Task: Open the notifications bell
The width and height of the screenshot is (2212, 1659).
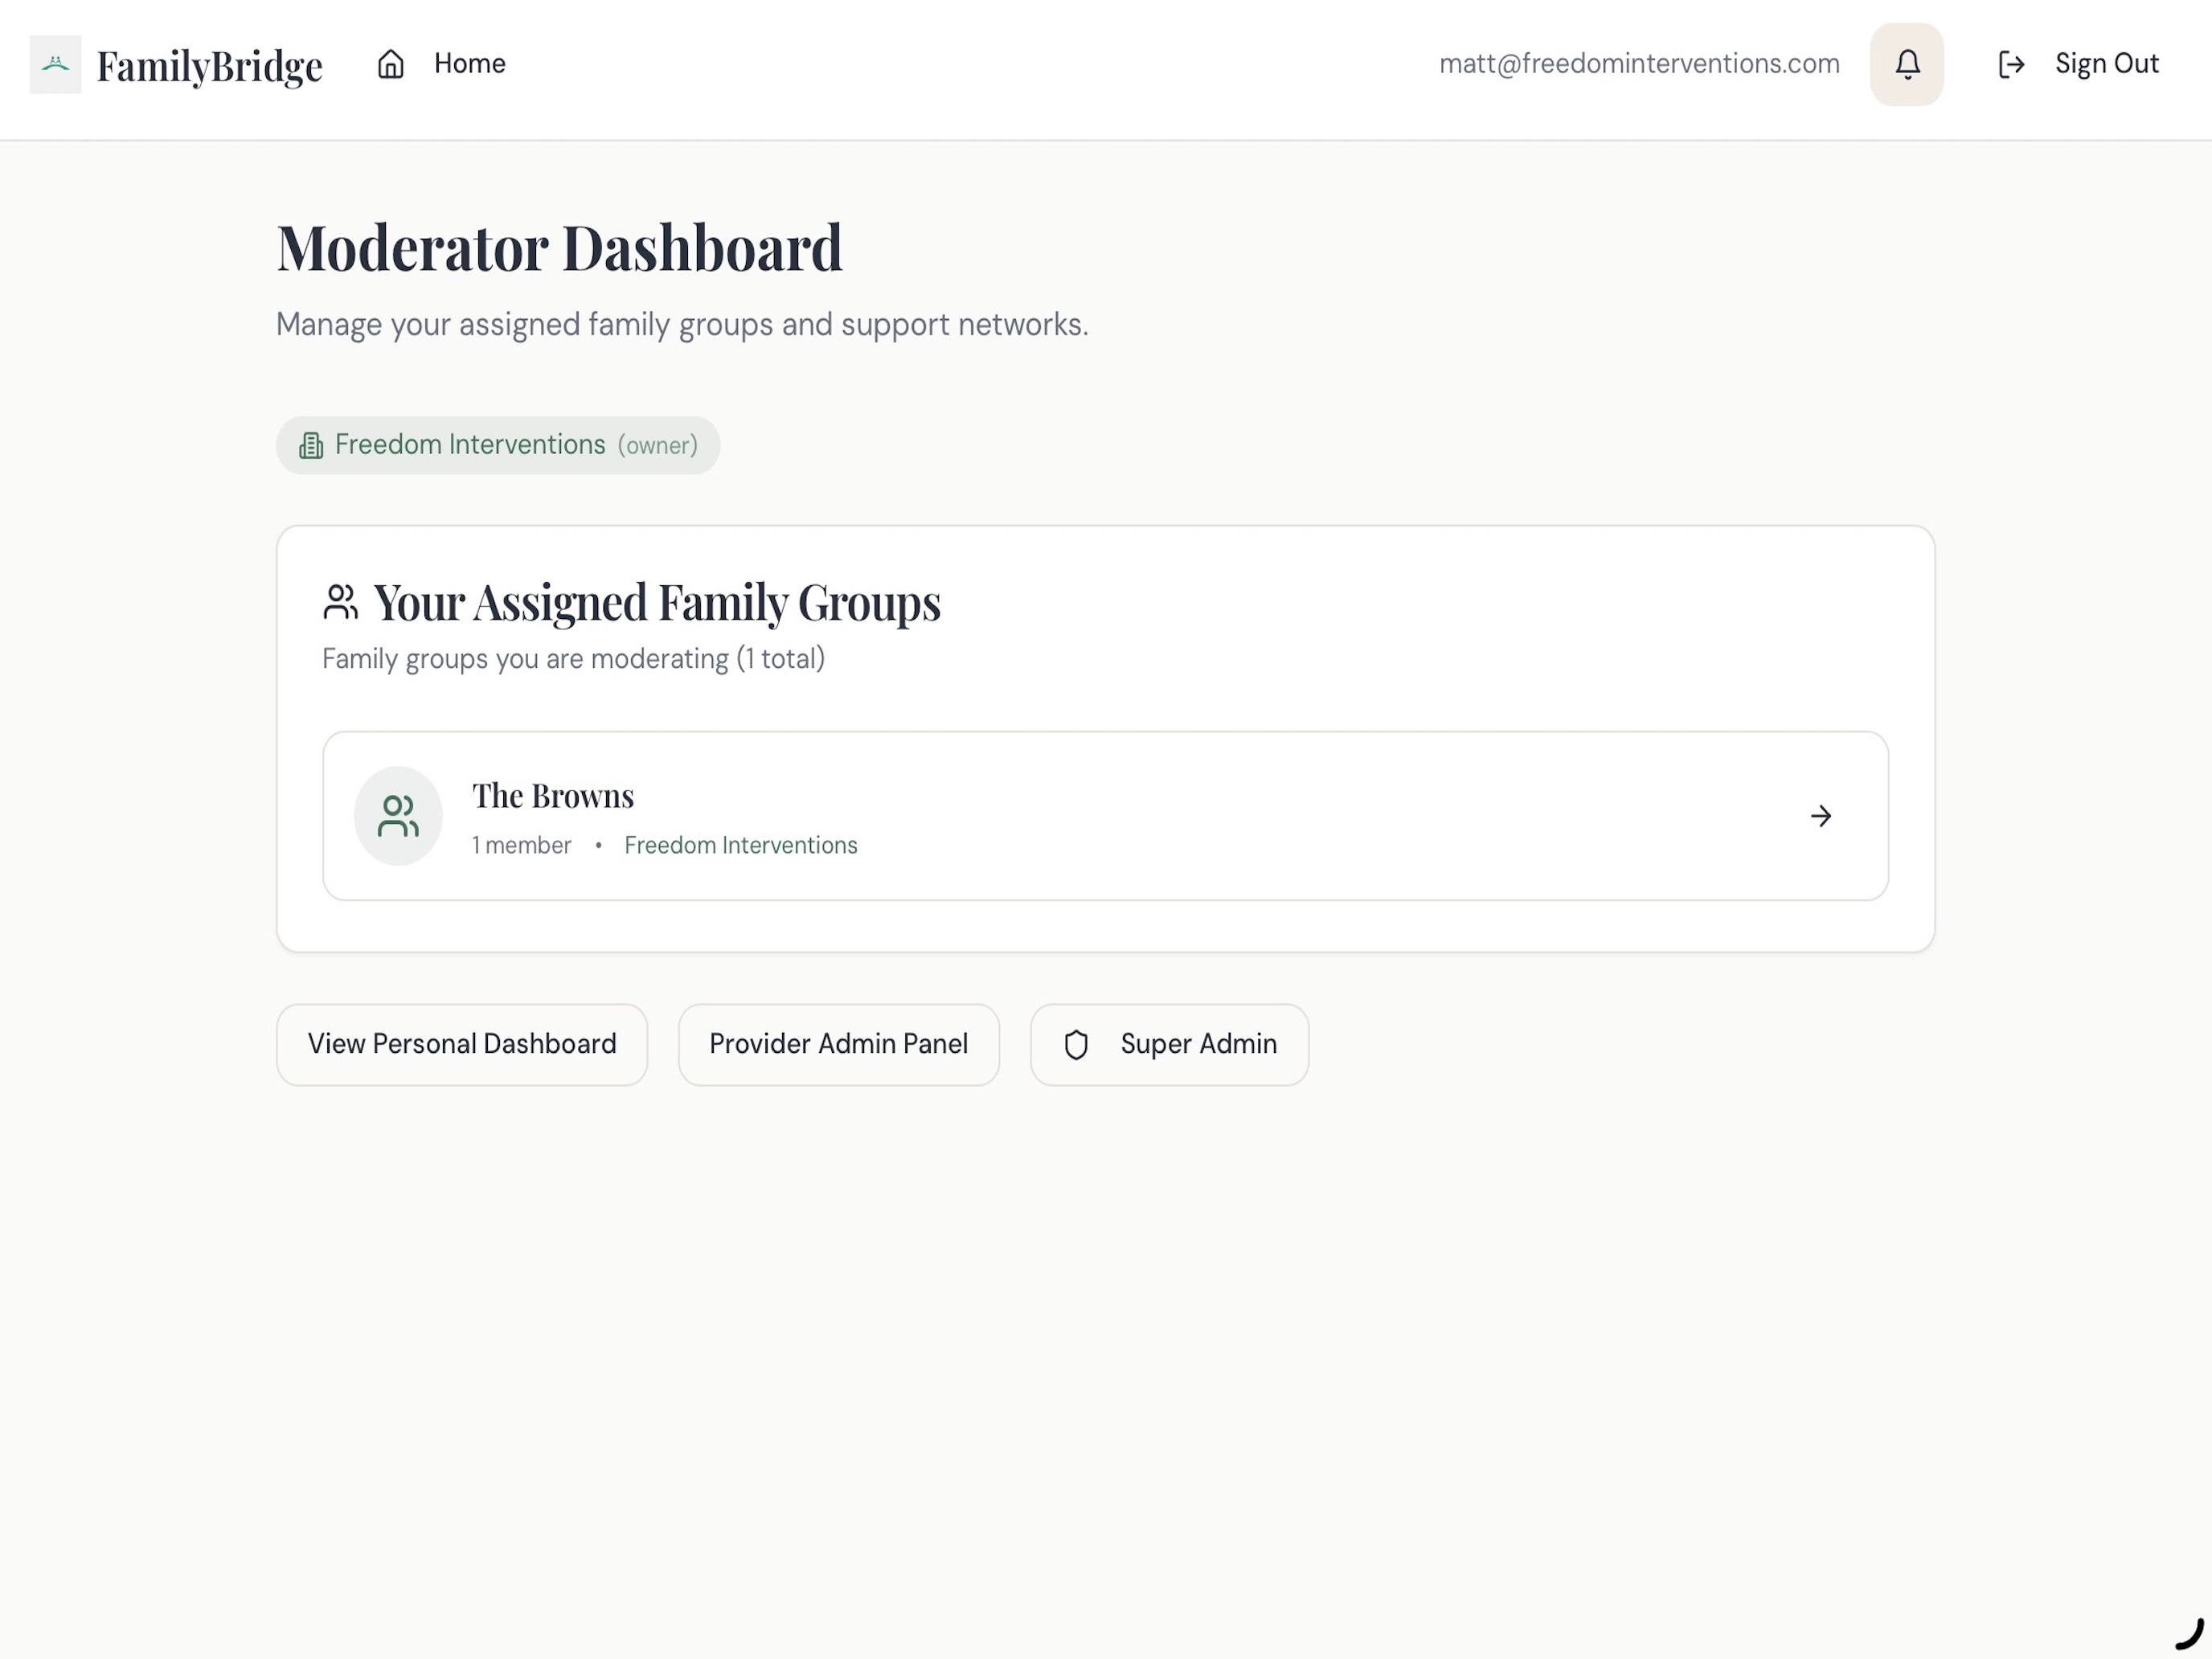Action: [x=1907, y=64]
